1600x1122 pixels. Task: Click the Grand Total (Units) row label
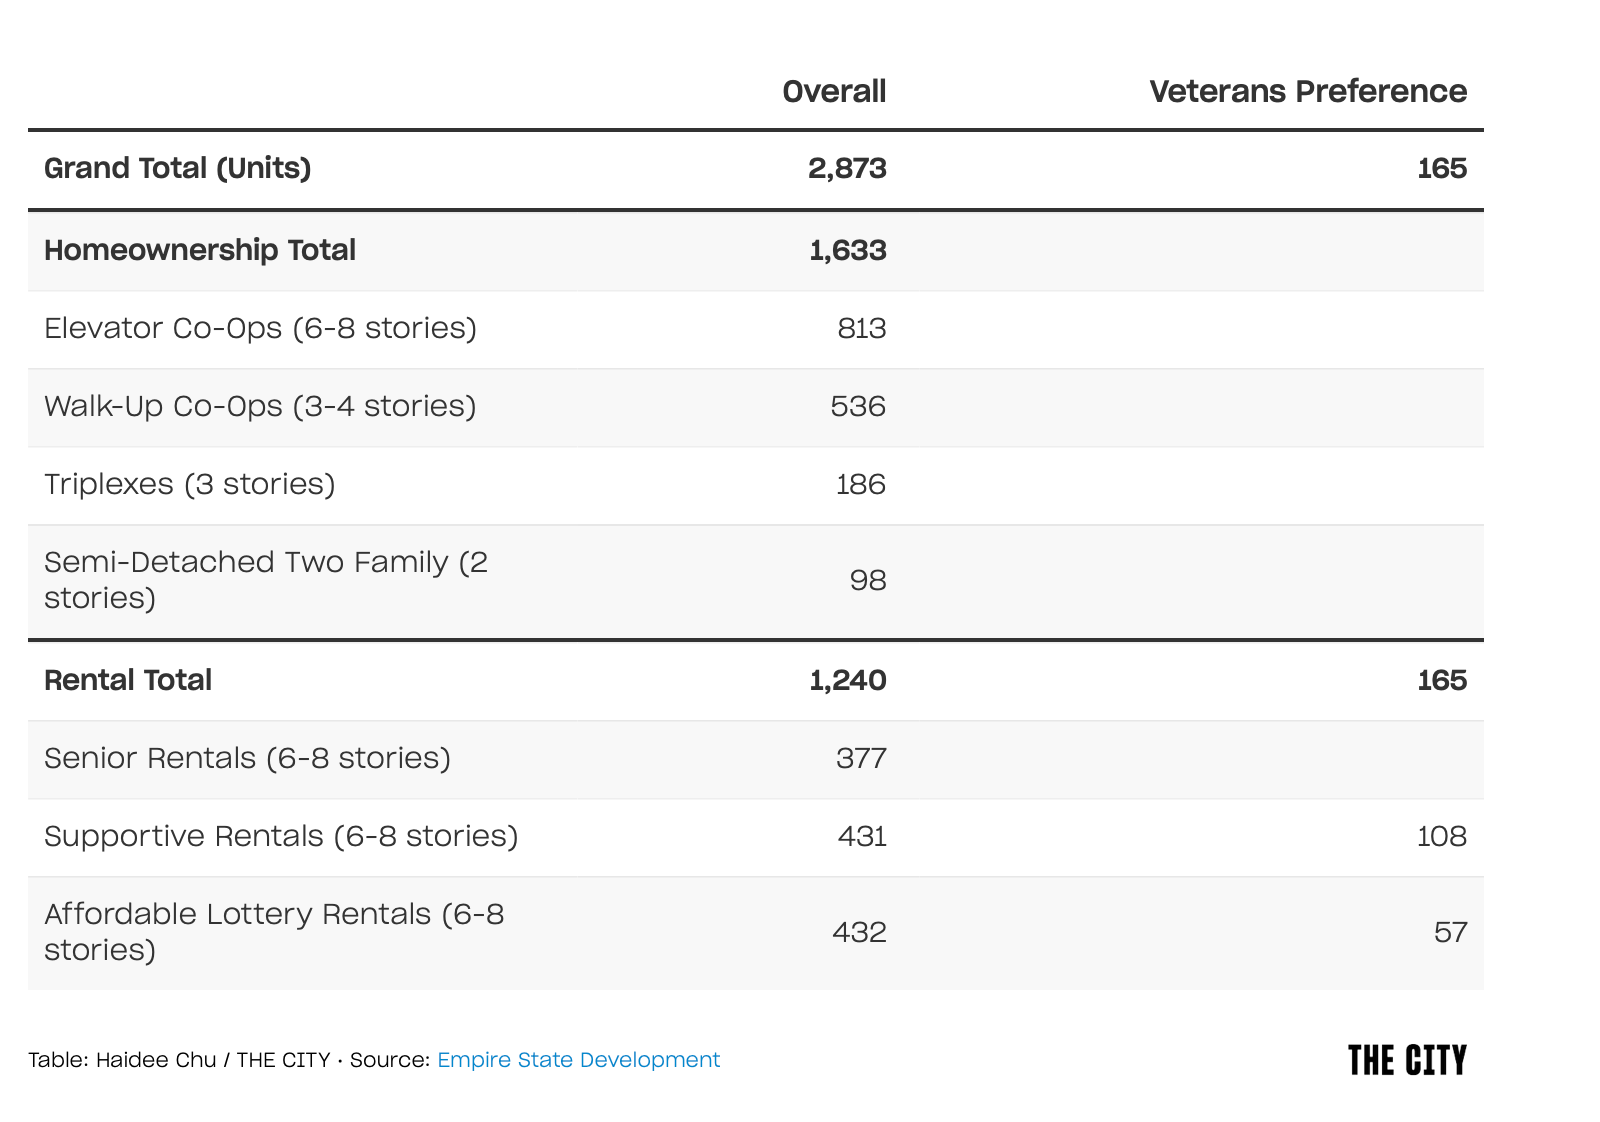tap(178, 168)
